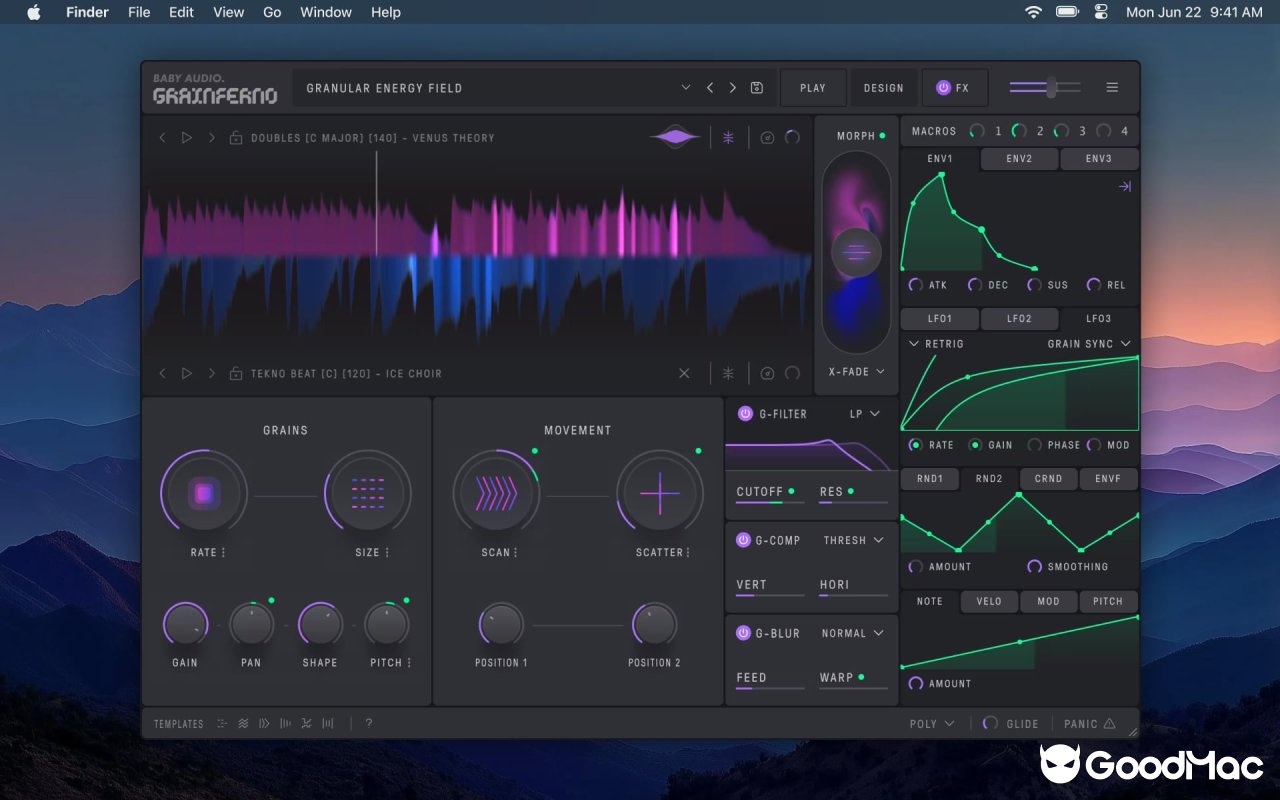The height and width of the screenshot is (800, 1280).
Task: Save the current preset with disk icon
Action: (756, 88)
